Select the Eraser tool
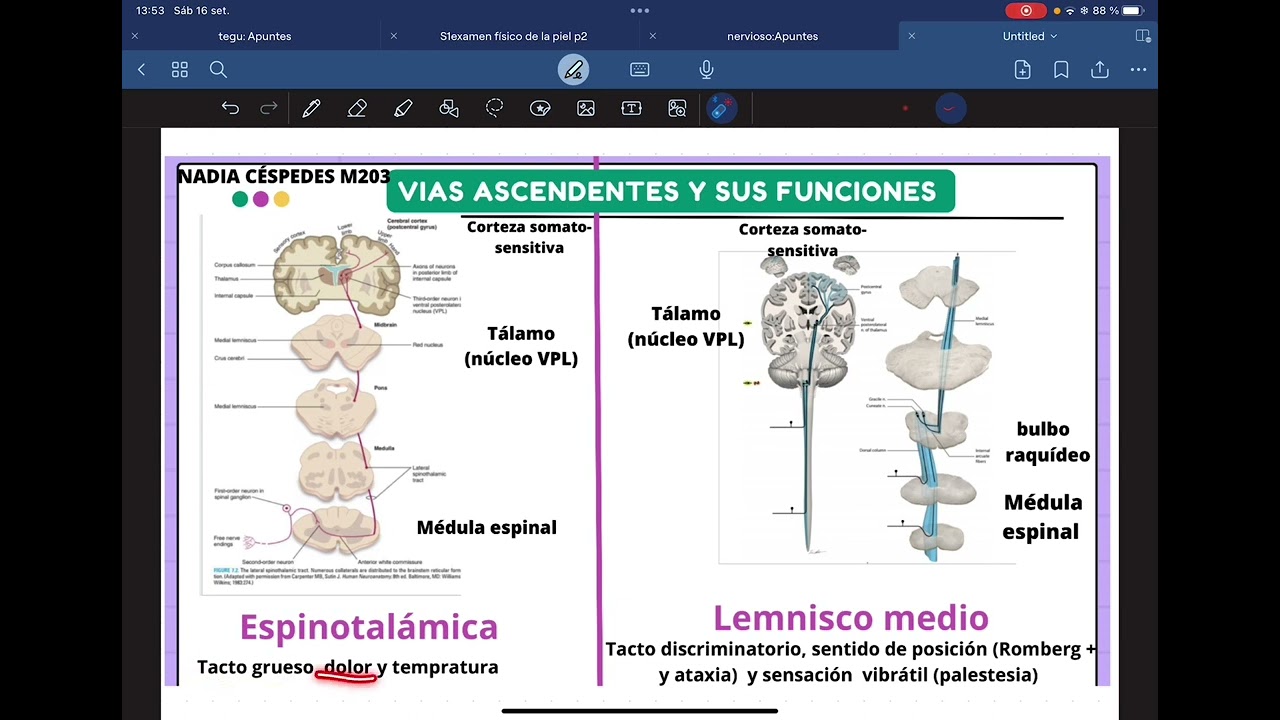 tap(357, 108)
